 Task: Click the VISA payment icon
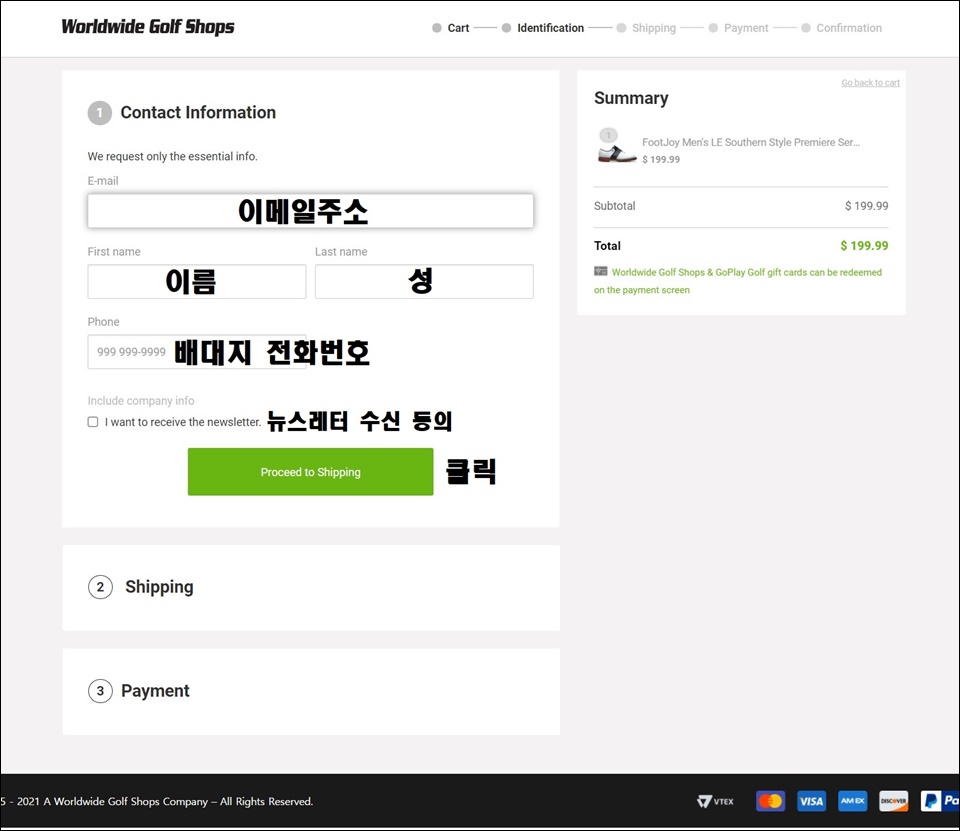tap(811, 801)
